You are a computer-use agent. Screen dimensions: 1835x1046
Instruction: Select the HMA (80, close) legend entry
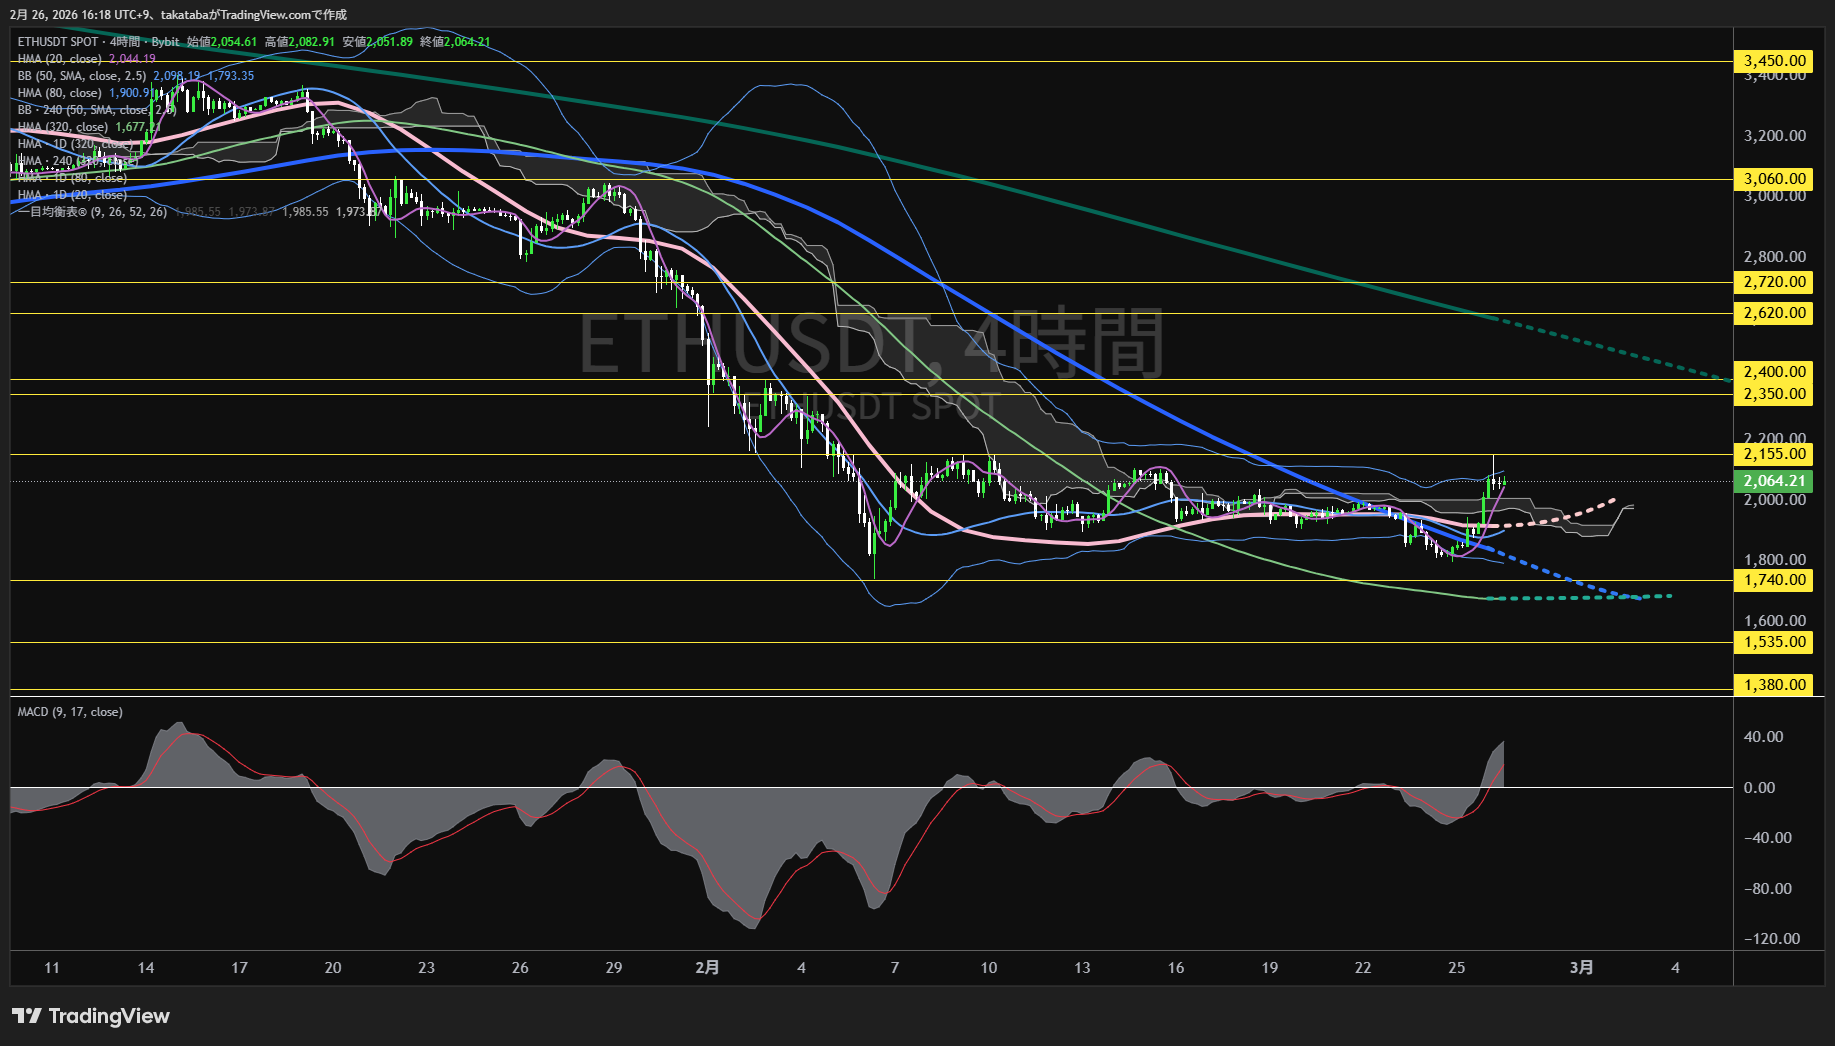(x=60, y=93)
